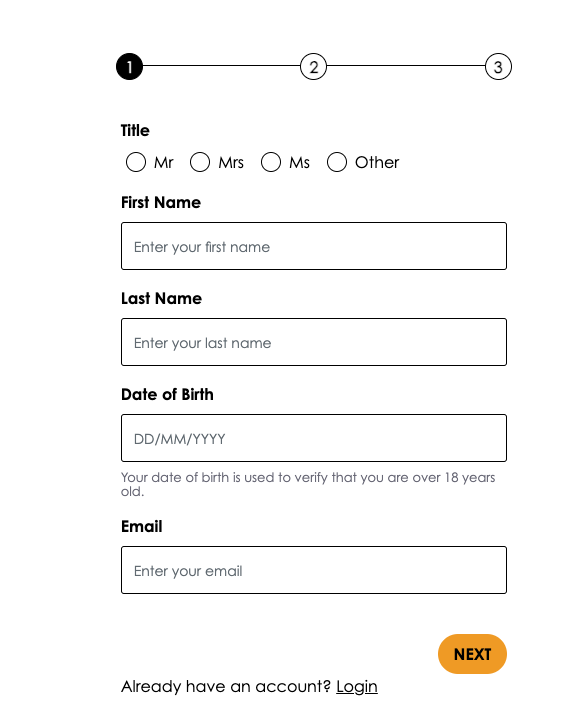Focus the DD/MM/YYYY date of birth field
This screenshot has height=721, width=574.
point(314,438)
